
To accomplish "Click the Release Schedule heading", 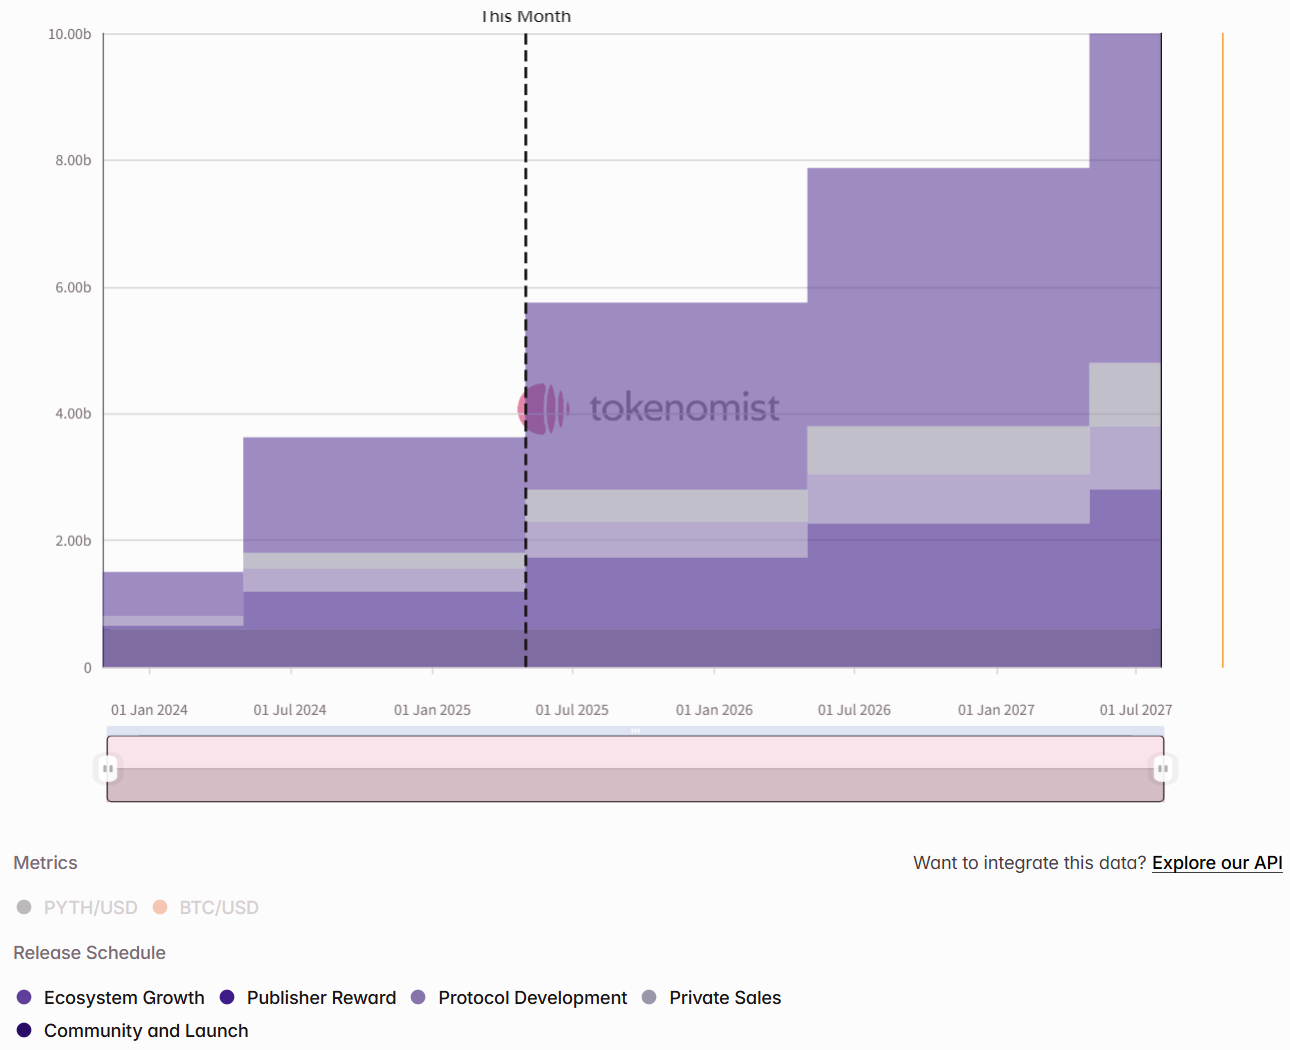I will [89, 953].
